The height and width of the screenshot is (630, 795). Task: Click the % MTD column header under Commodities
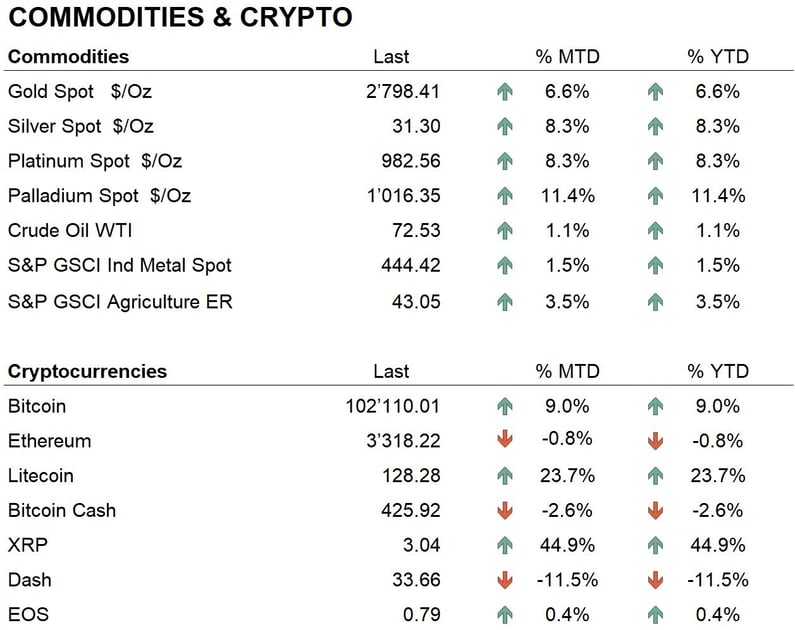coord(567,57)
